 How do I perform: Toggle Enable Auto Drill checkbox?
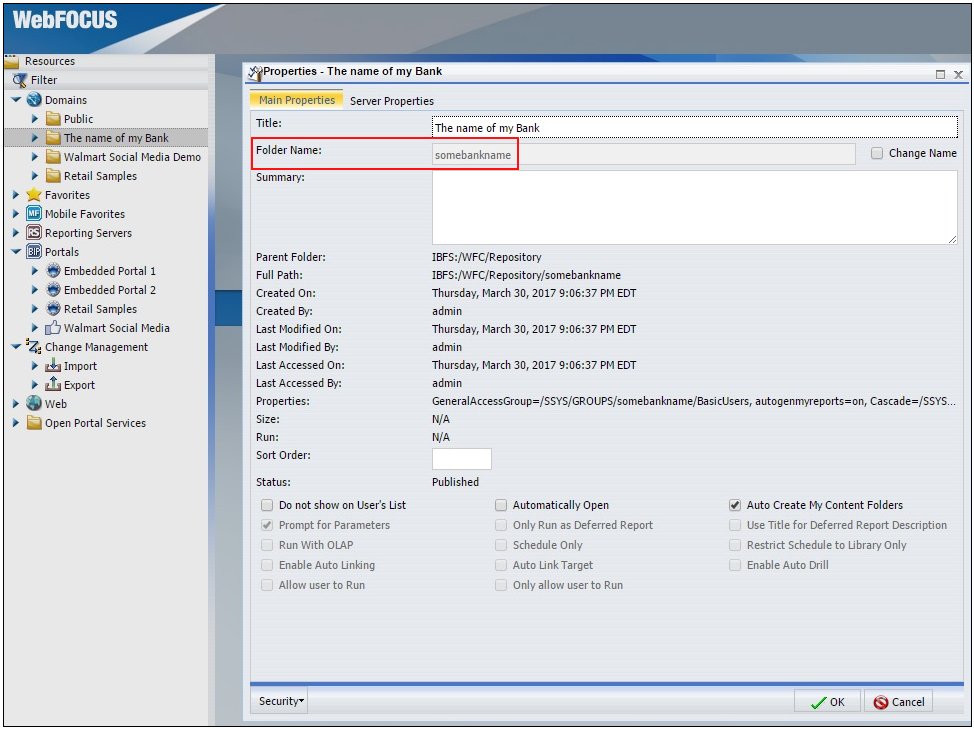click(x=735, y=564)
